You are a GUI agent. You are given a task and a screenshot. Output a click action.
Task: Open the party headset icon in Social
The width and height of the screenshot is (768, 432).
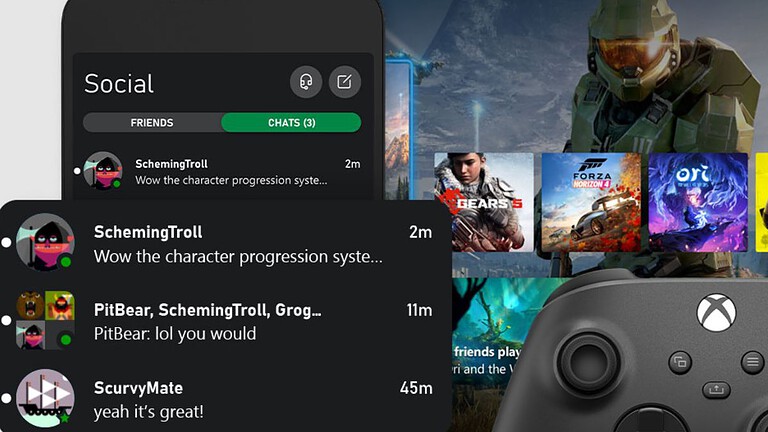click(x=306, y=82)
